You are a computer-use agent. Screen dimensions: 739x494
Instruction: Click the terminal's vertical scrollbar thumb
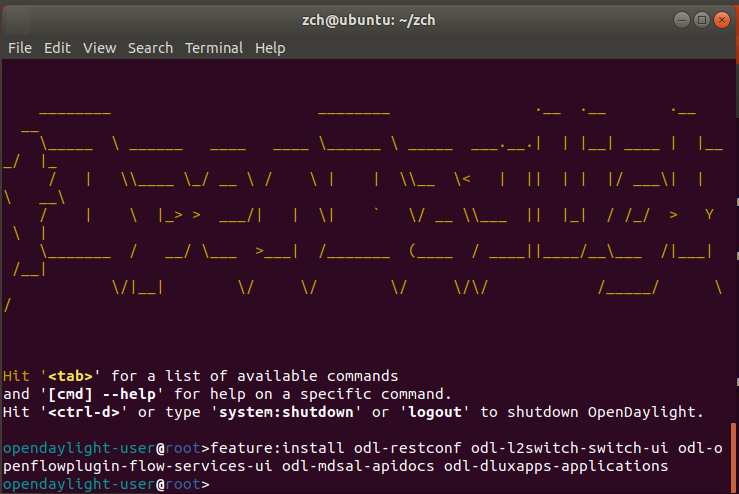(x=733, y=458)
